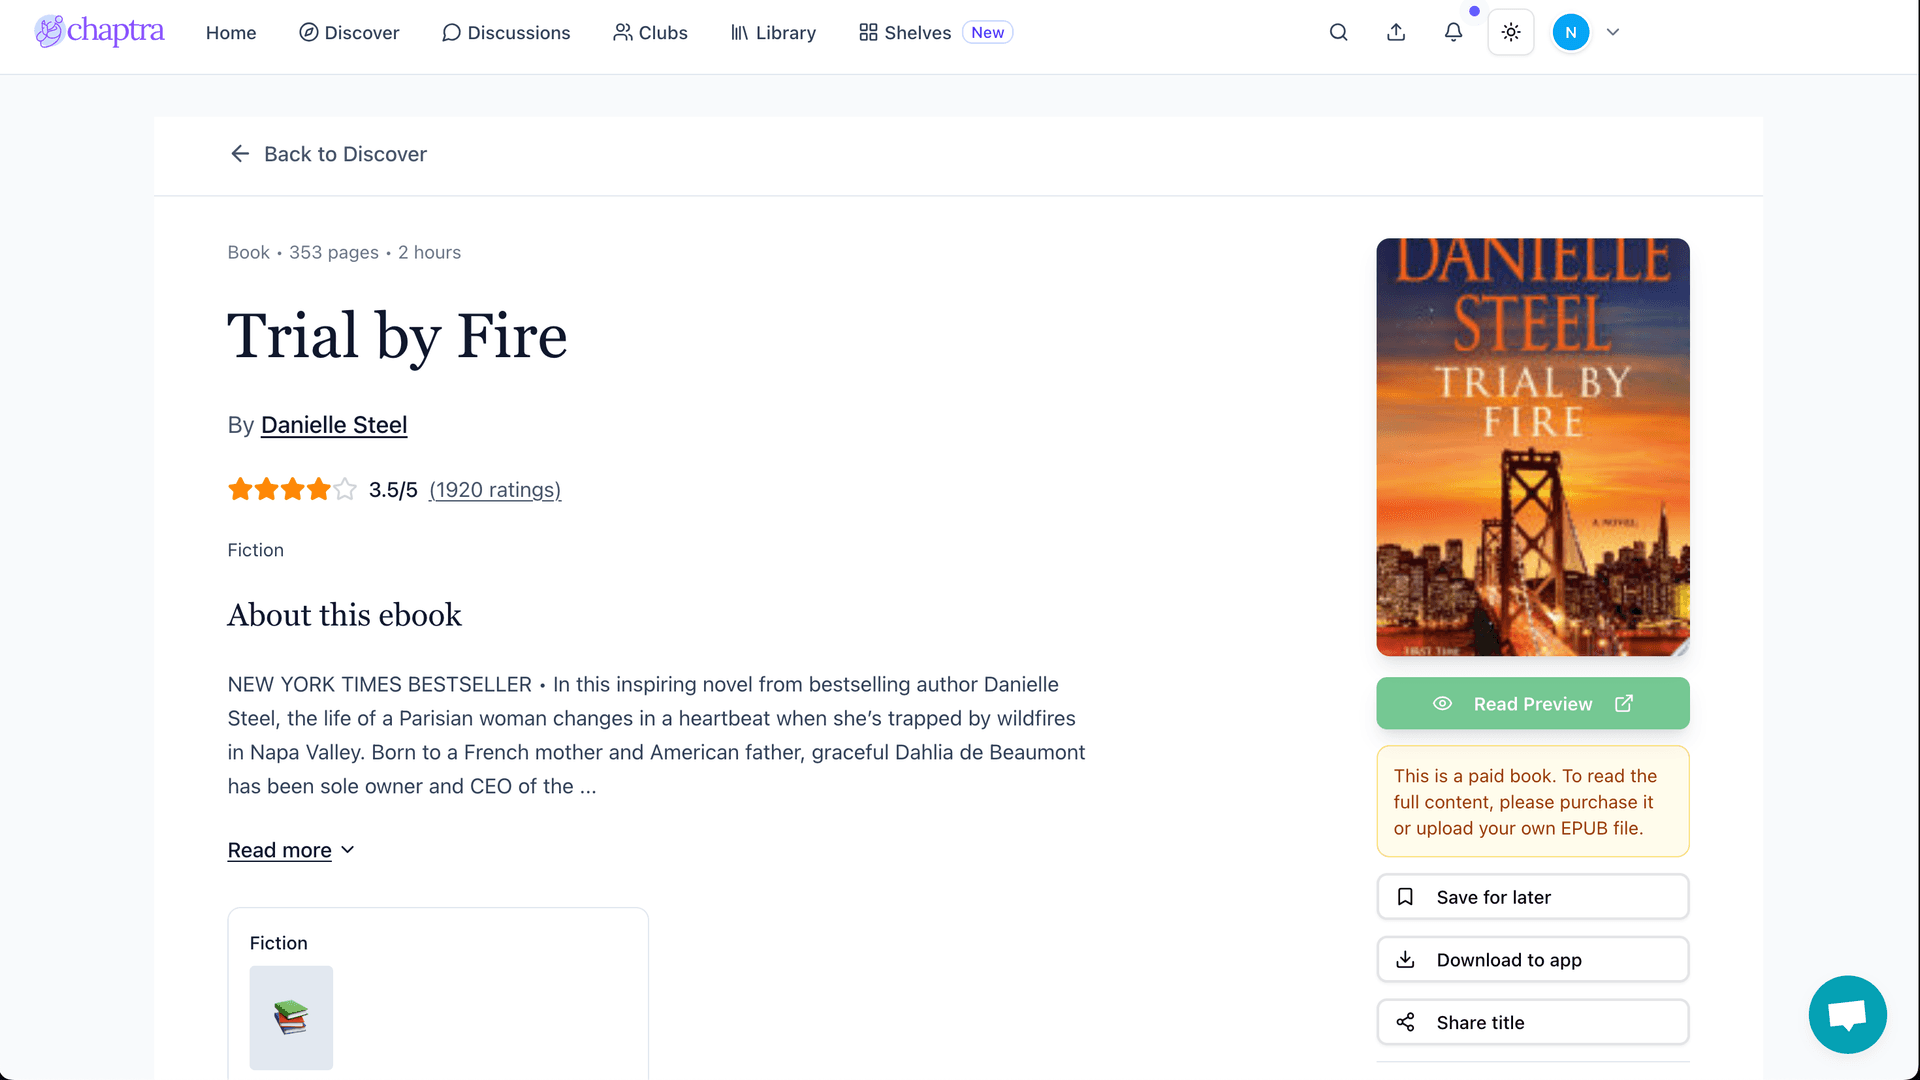Open notifications bell
This screenshot has height=1080, width=1920.
pyautogui.click(x=1453, y=32)
